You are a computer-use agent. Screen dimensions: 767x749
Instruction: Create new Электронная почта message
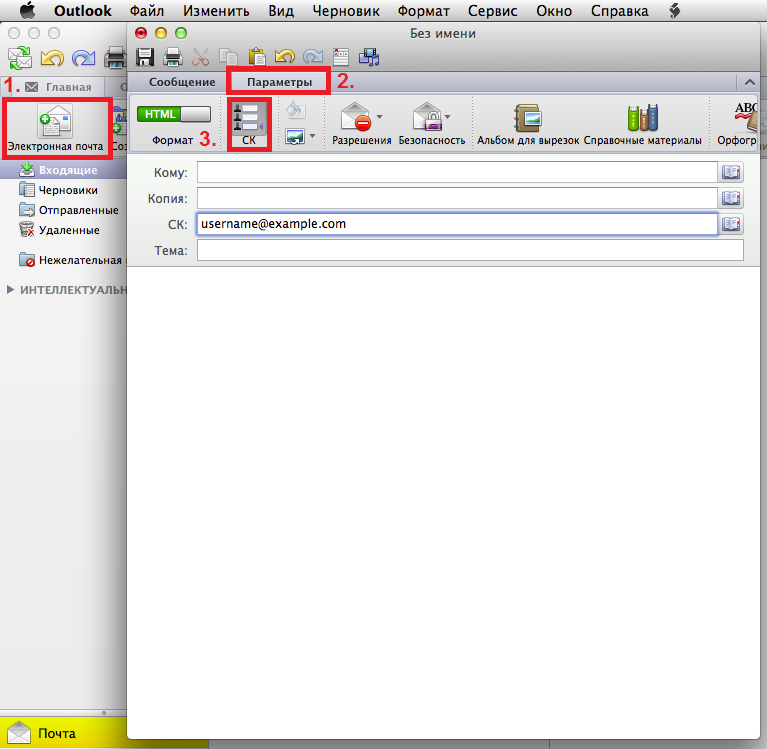click(x=56, y=128)
